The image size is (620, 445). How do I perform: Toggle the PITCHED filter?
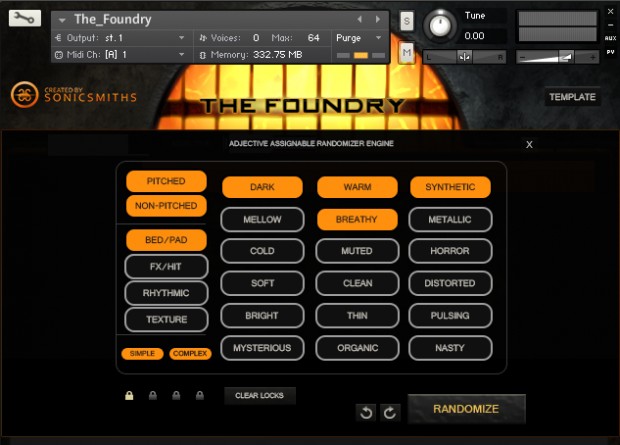(x=166, y=181)
